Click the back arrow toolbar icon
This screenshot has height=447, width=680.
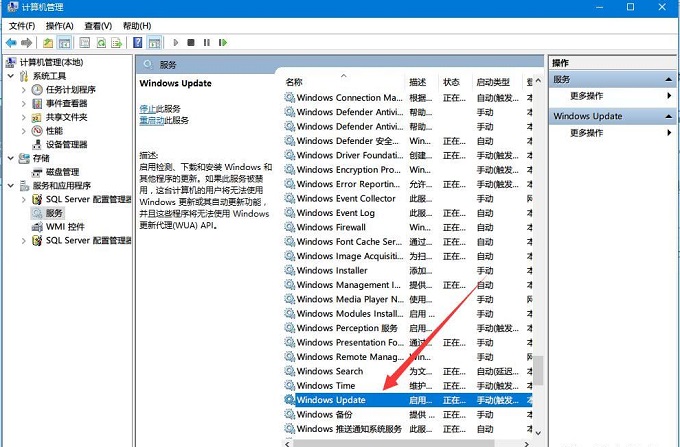tap(11, 43)
